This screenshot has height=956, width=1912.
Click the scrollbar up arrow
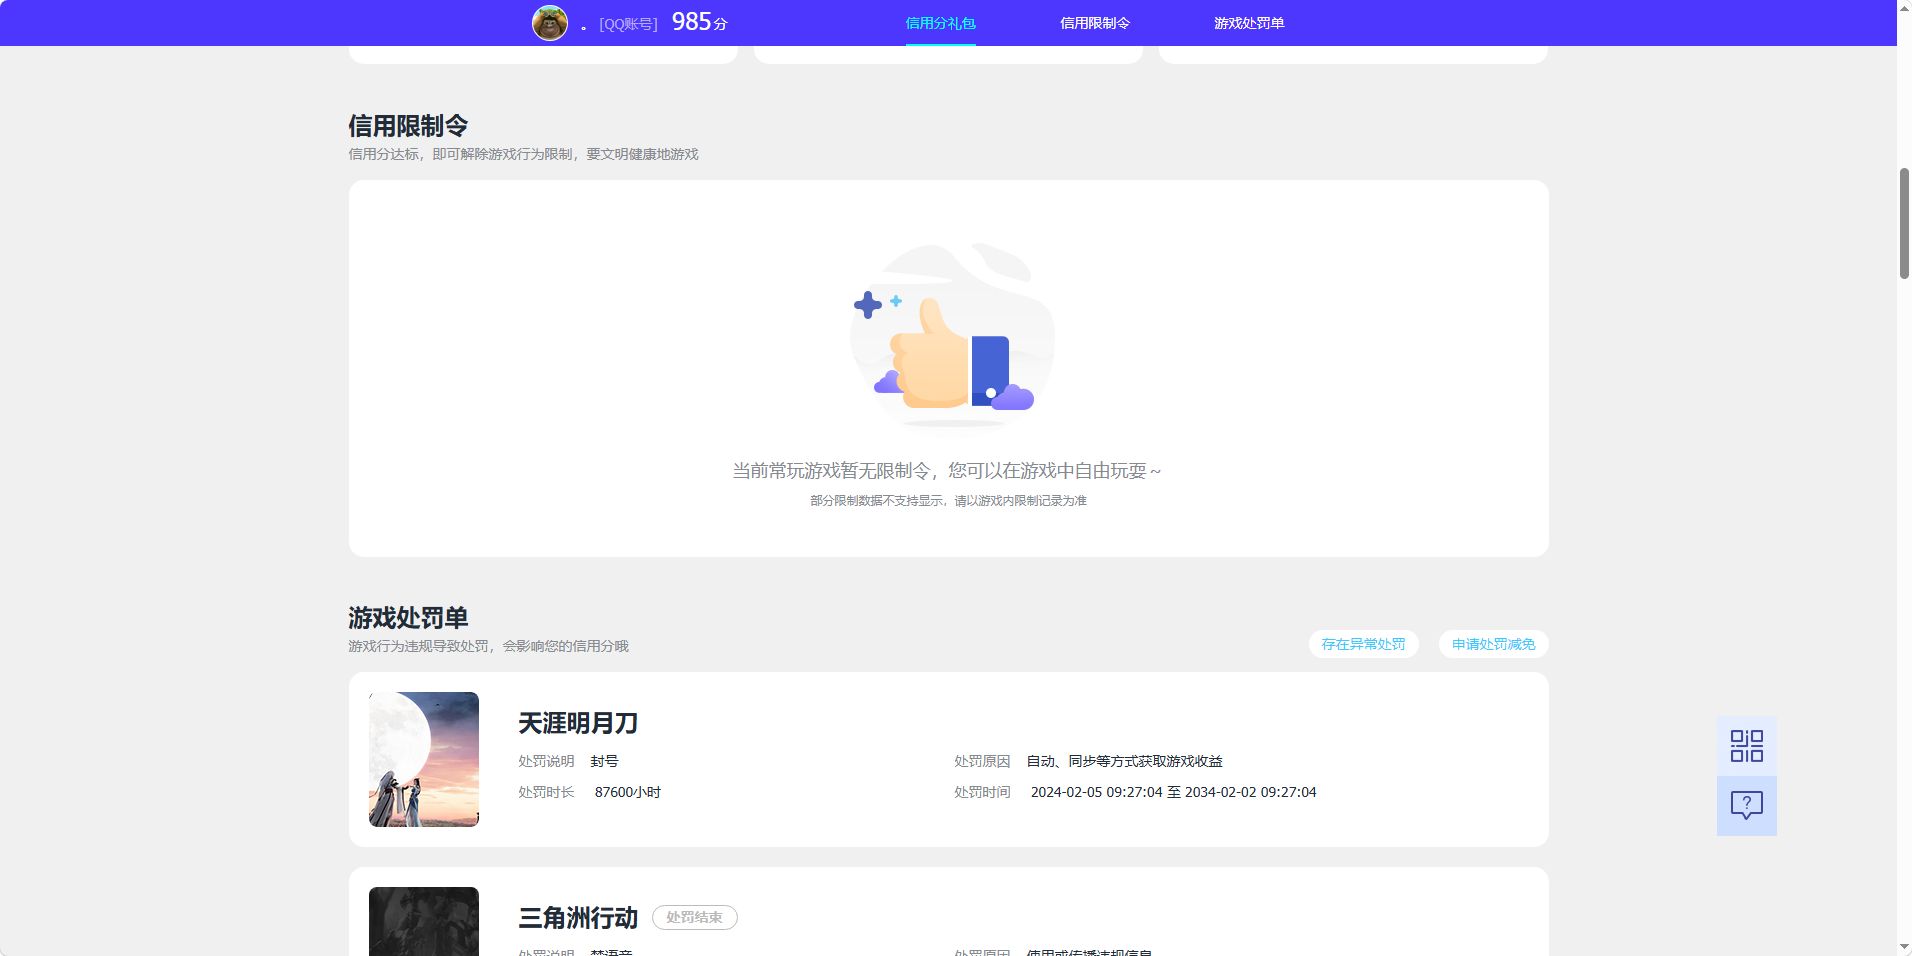[1904, 8]
